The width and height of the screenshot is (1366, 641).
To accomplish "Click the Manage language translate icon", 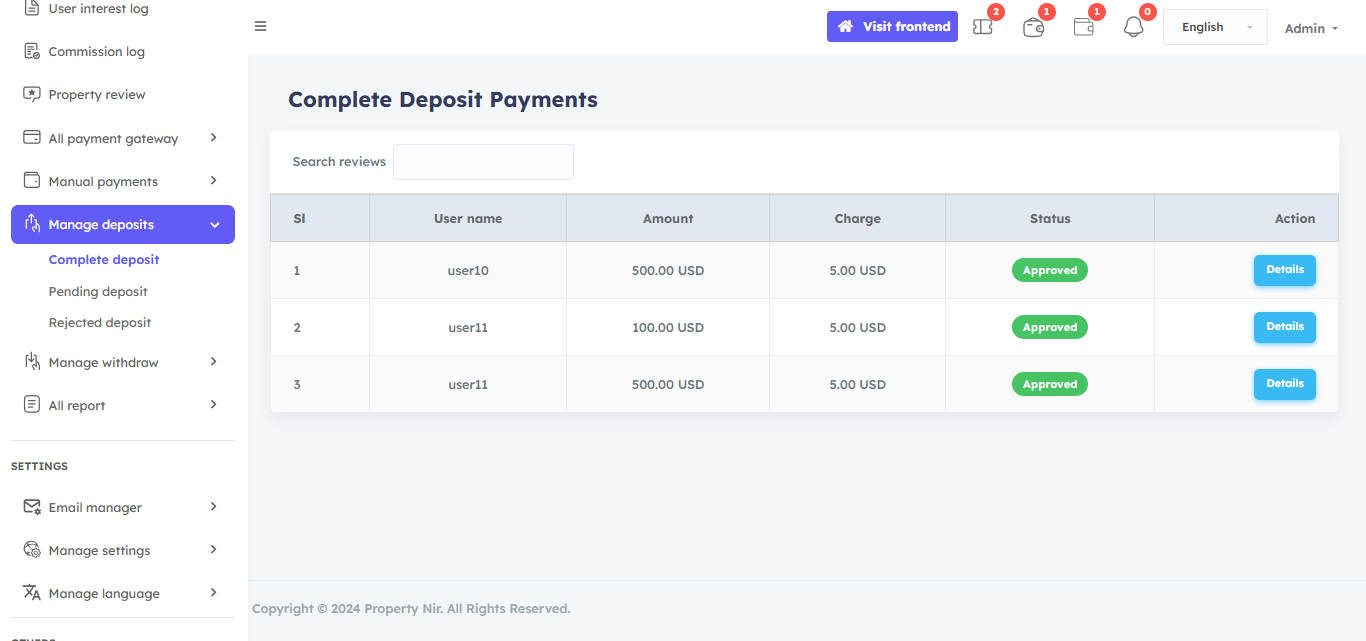I will point(32,593).
